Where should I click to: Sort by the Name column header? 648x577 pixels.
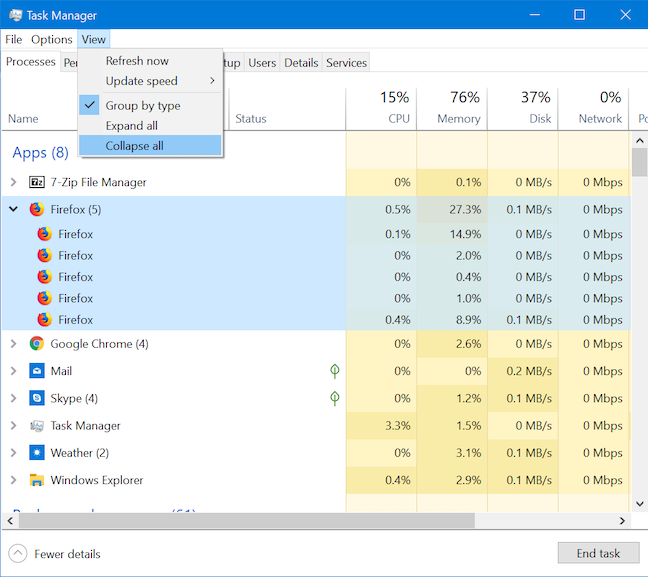[x=23, y=119]
